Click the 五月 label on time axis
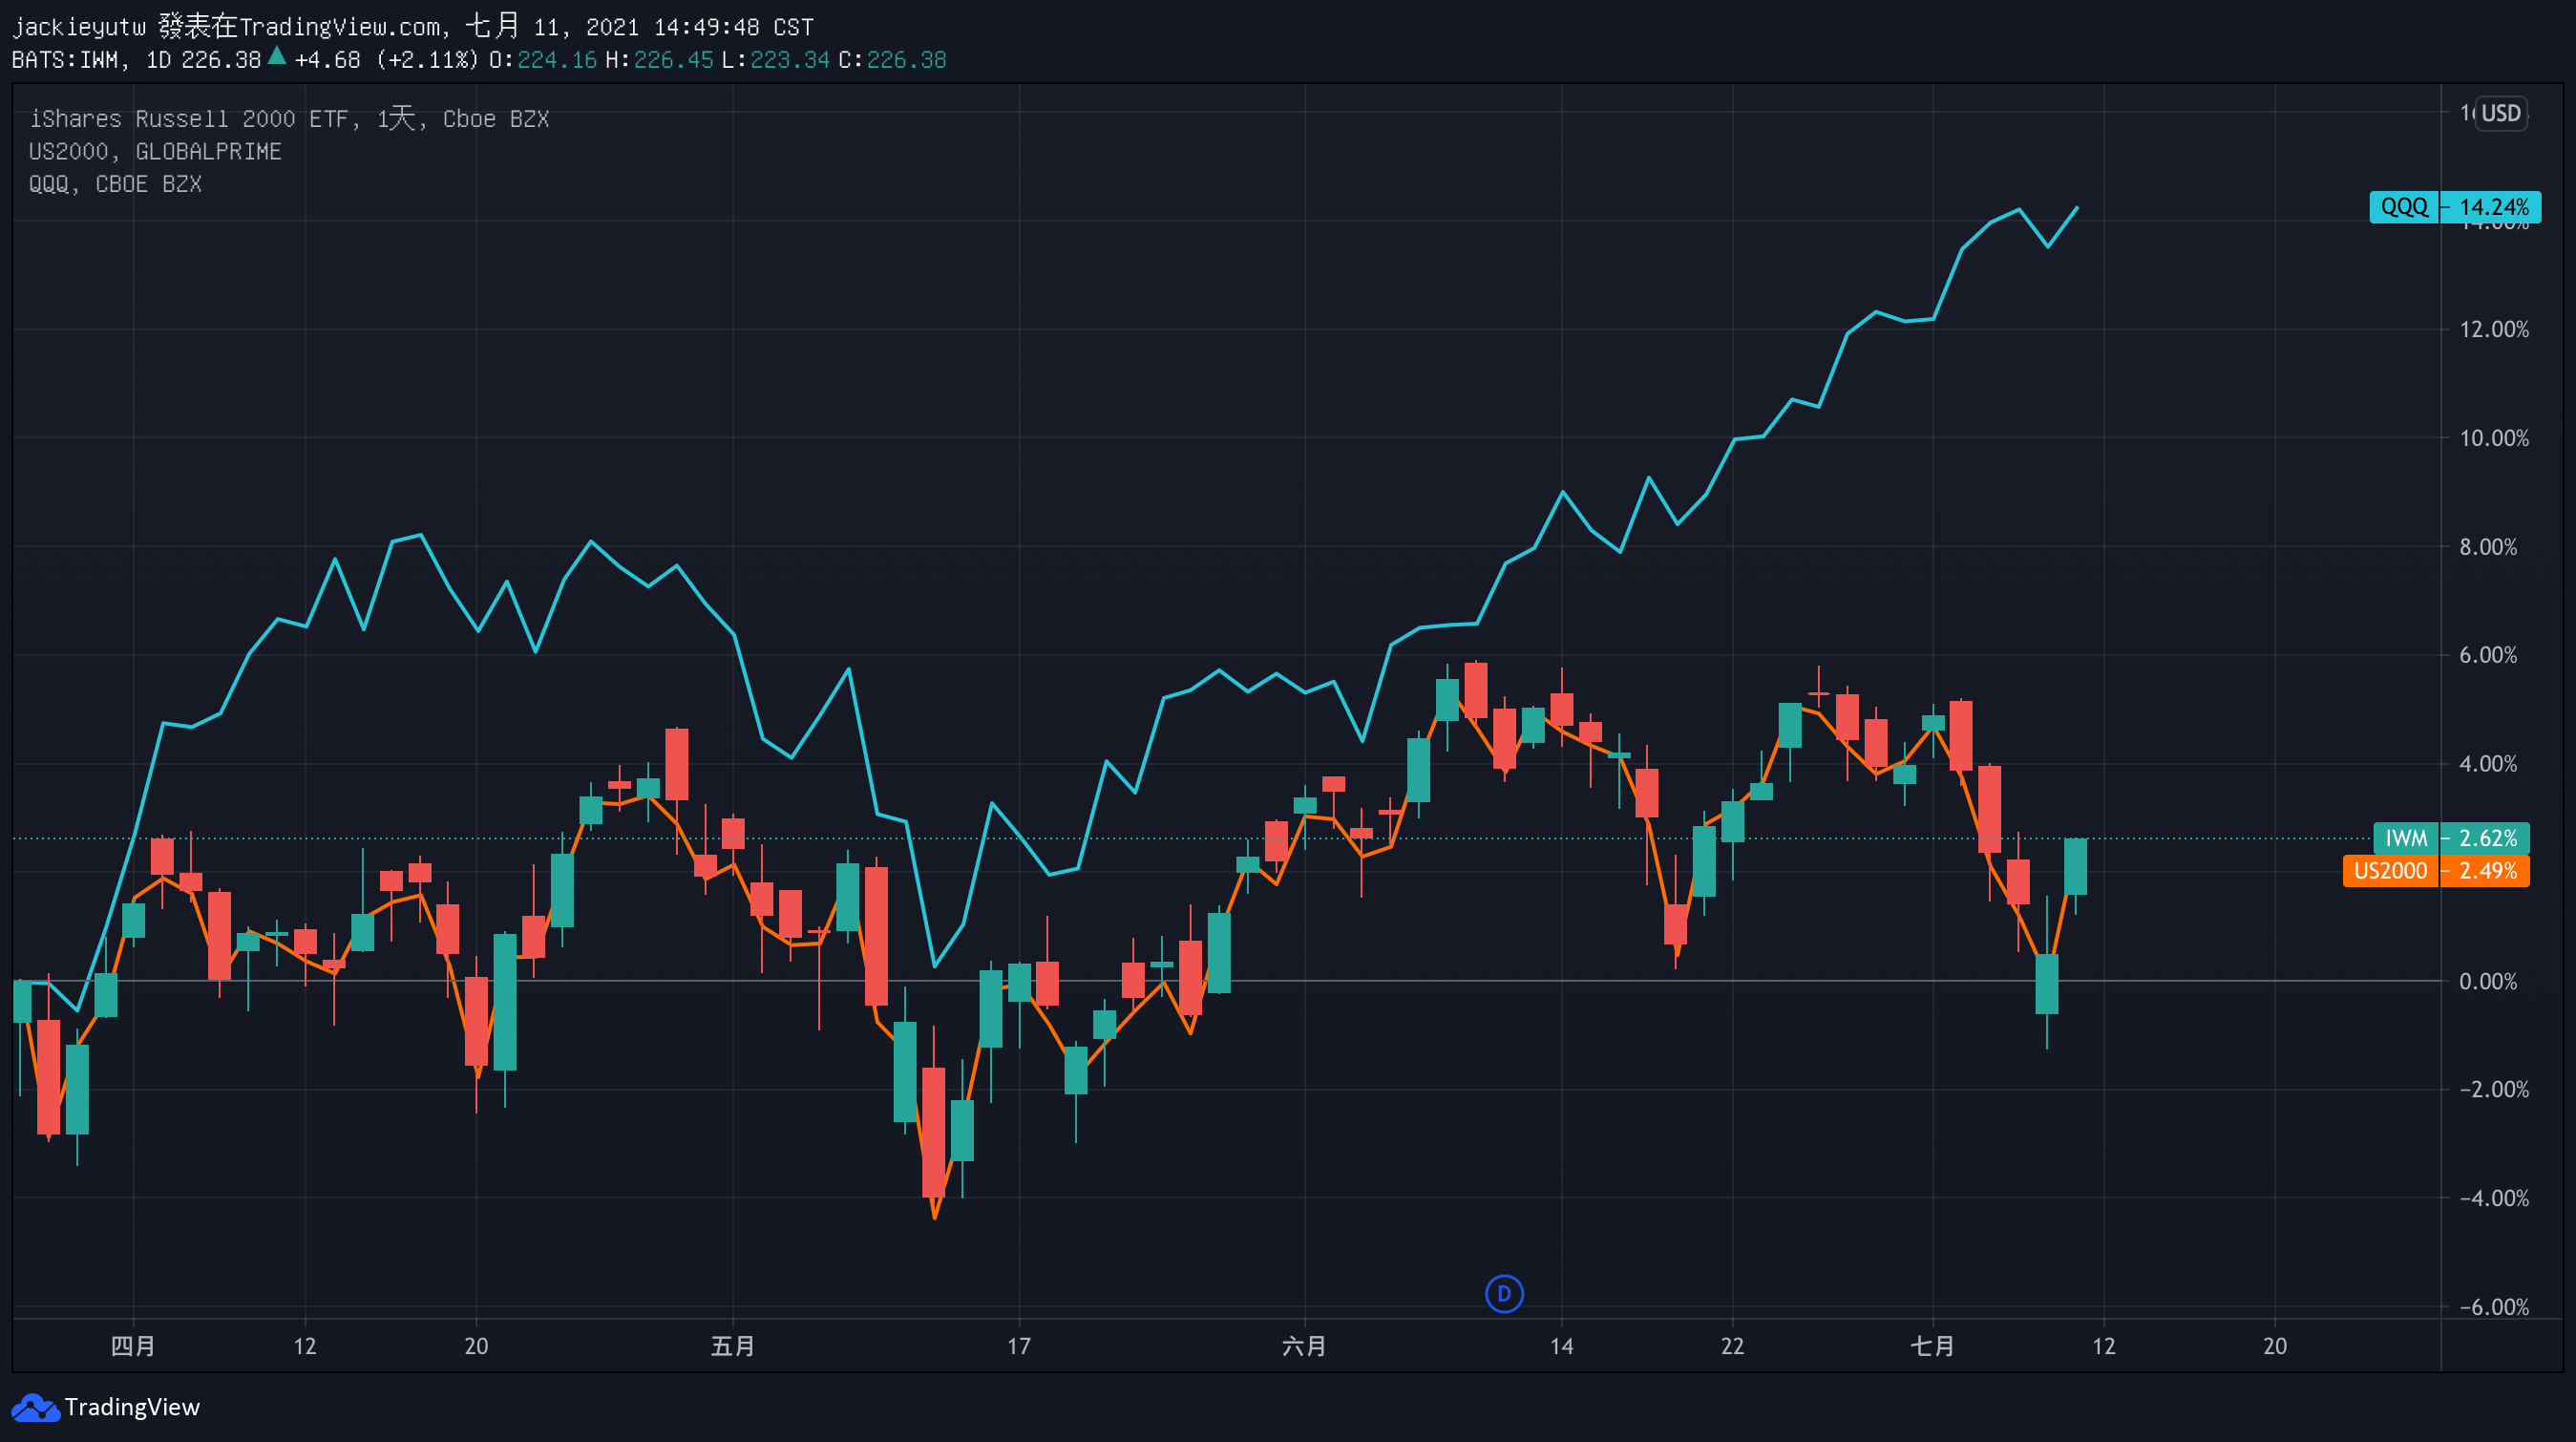Image resolution: width=2576 pixels, height=1442 pixels. (732, 1346)
